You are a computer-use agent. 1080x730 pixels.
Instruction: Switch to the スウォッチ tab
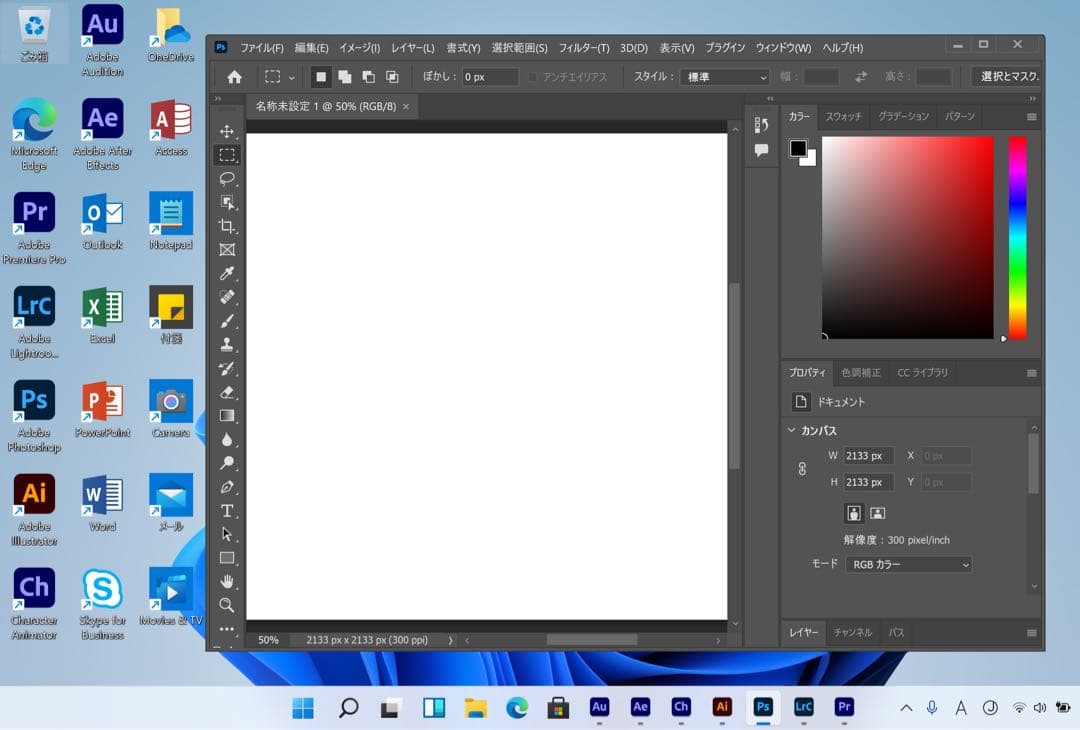point(843,117)
